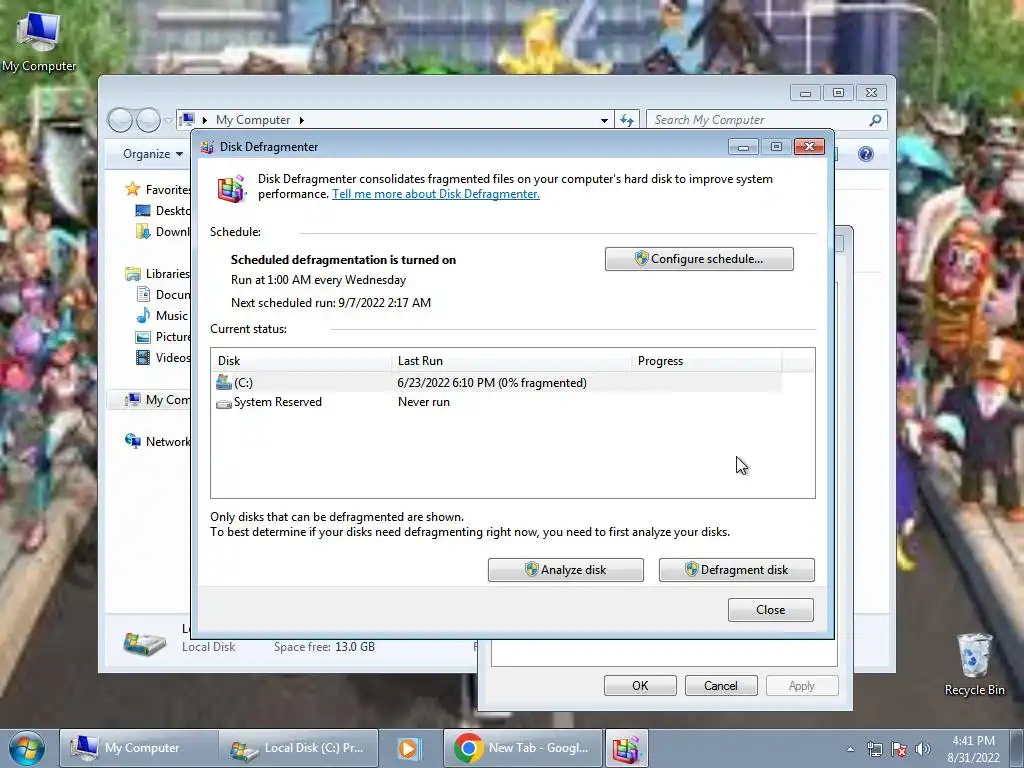
Task: Select the System Reserved disk row
Action: tap(497, 402)
